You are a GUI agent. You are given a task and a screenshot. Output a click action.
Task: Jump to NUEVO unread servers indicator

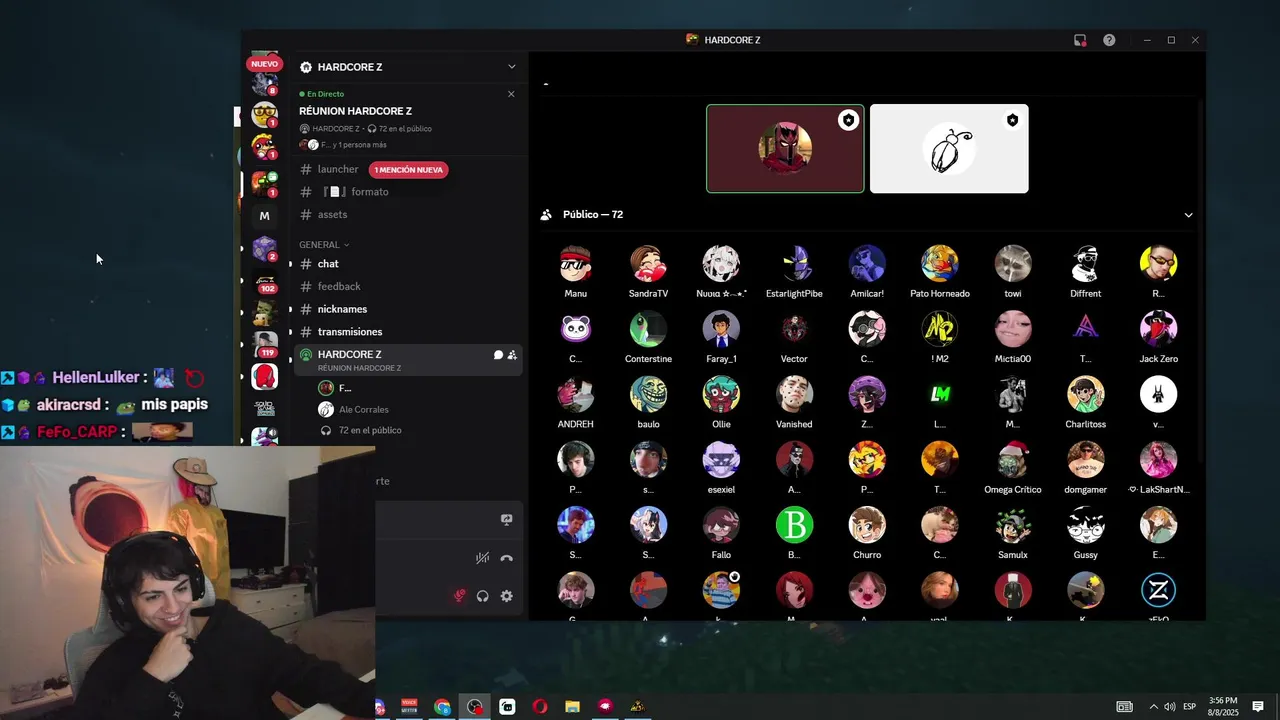(x=264, y=64)
